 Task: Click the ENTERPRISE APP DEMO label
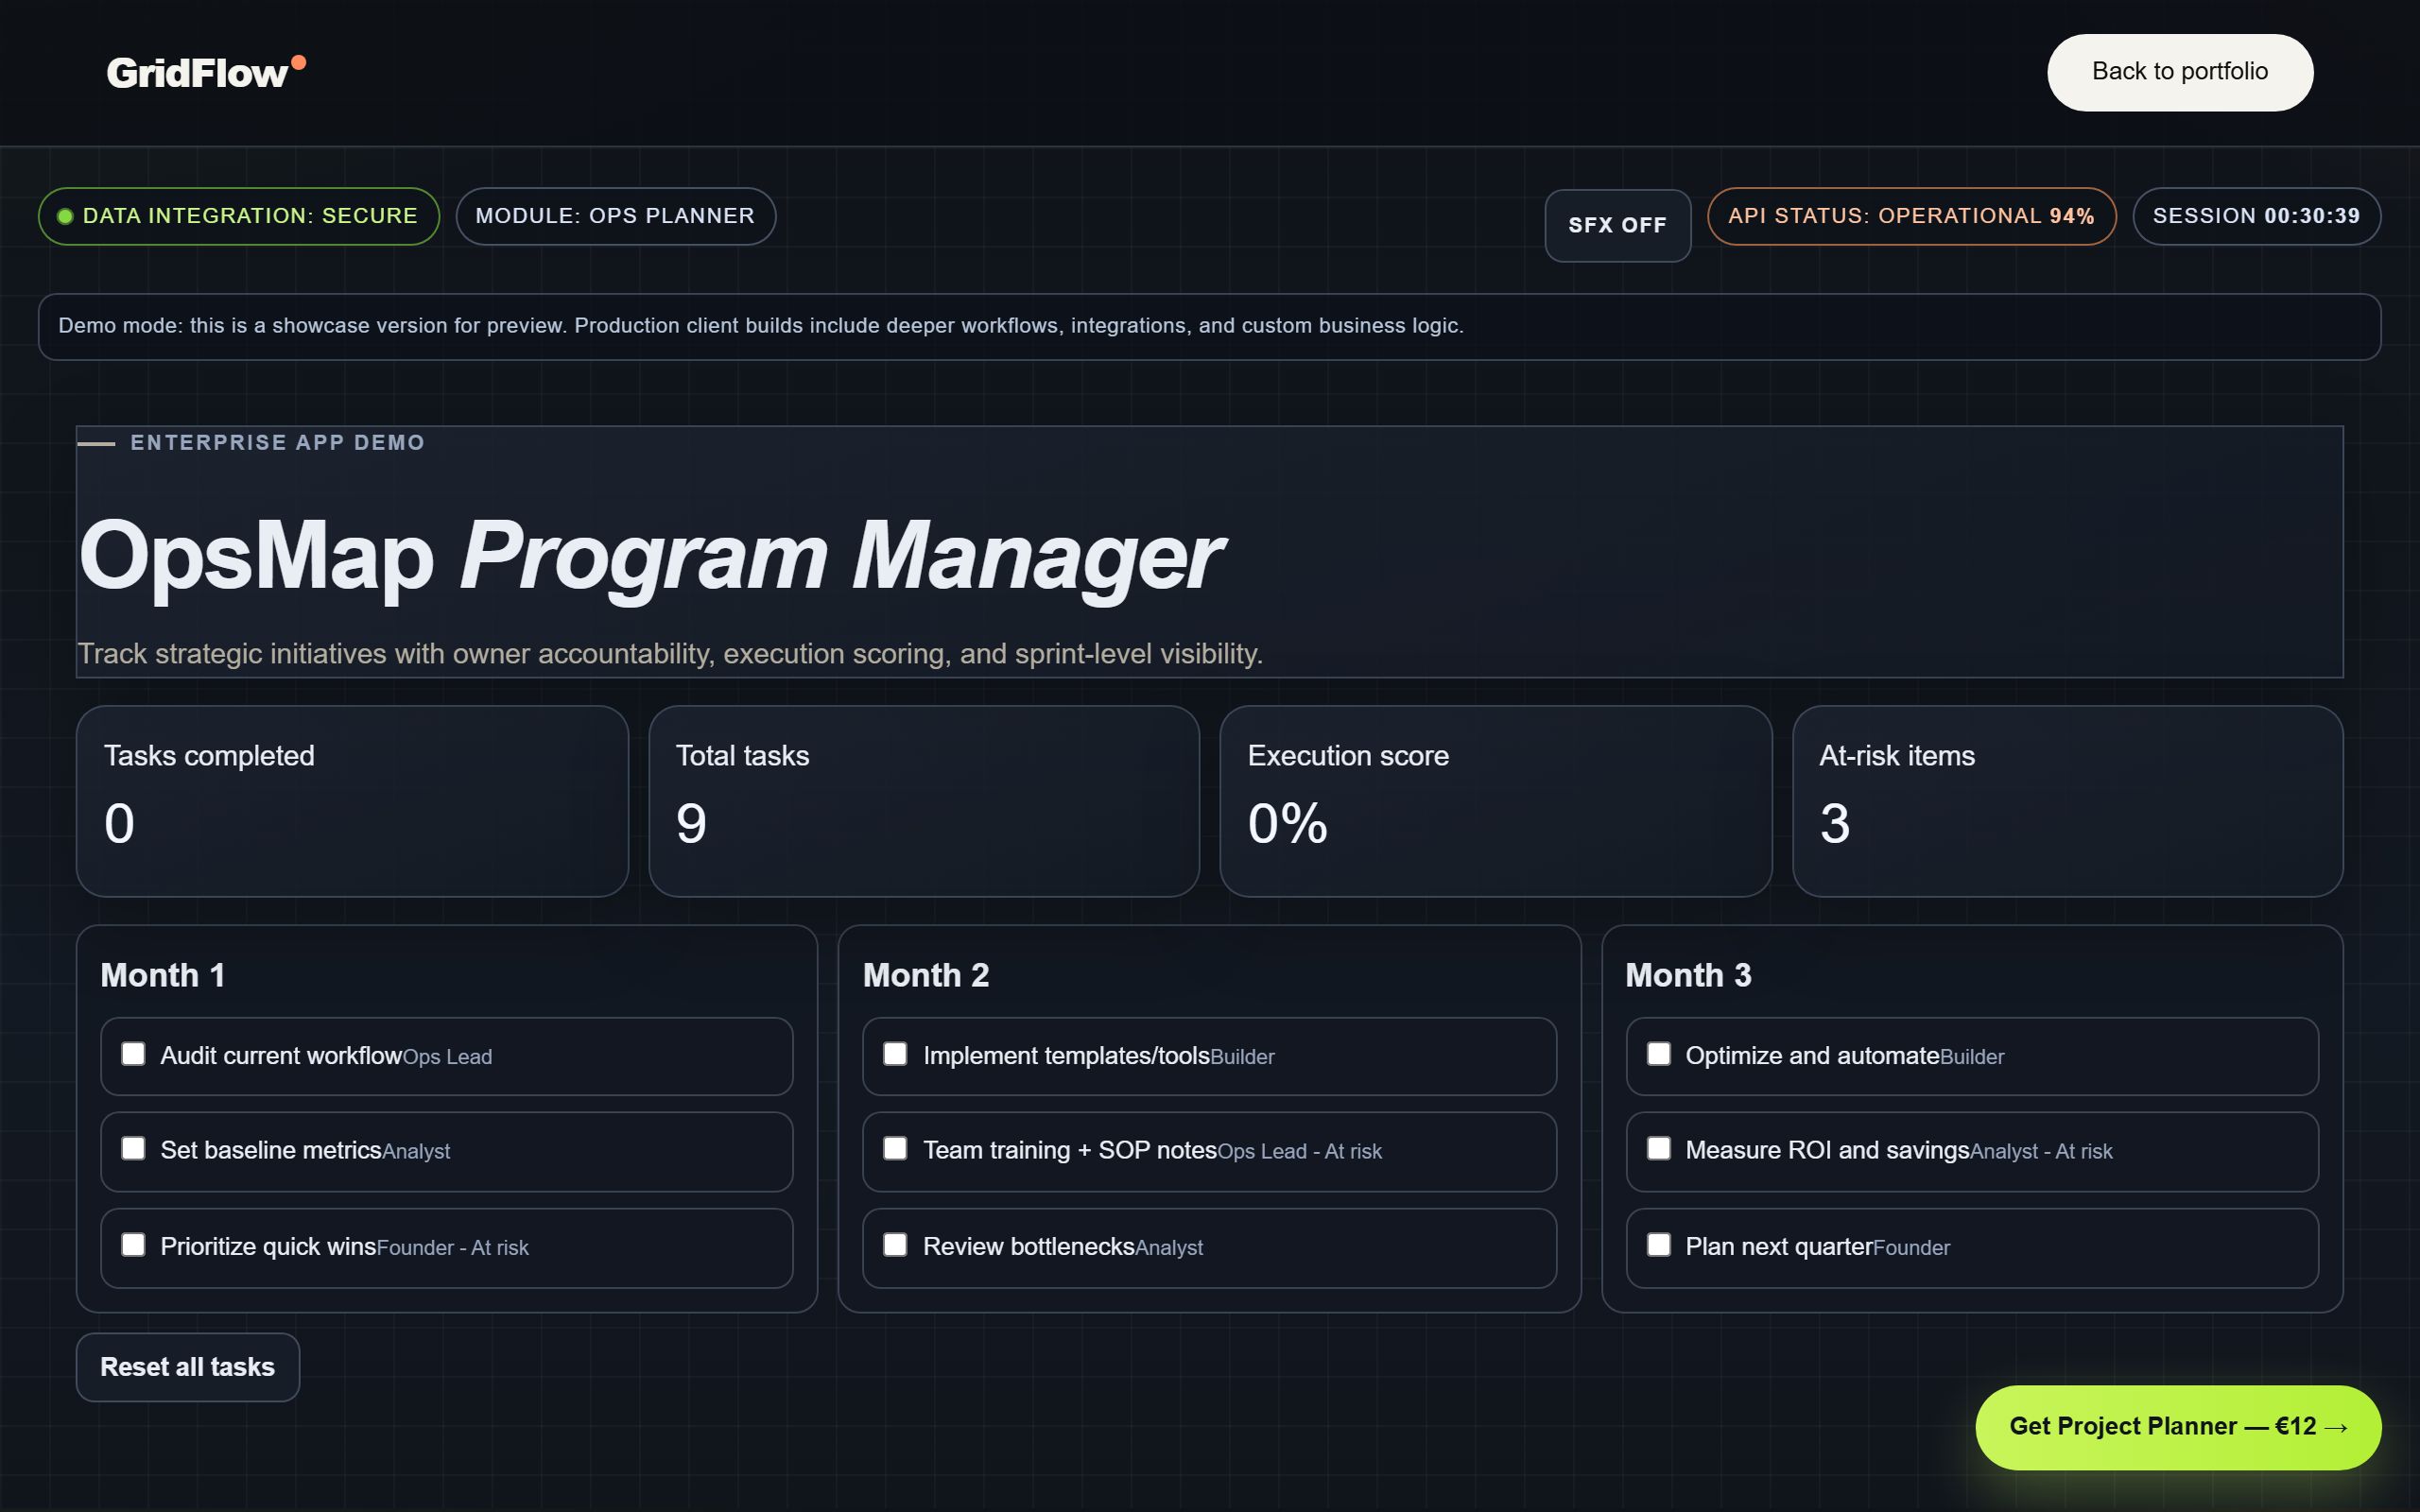tap(277, 442)
